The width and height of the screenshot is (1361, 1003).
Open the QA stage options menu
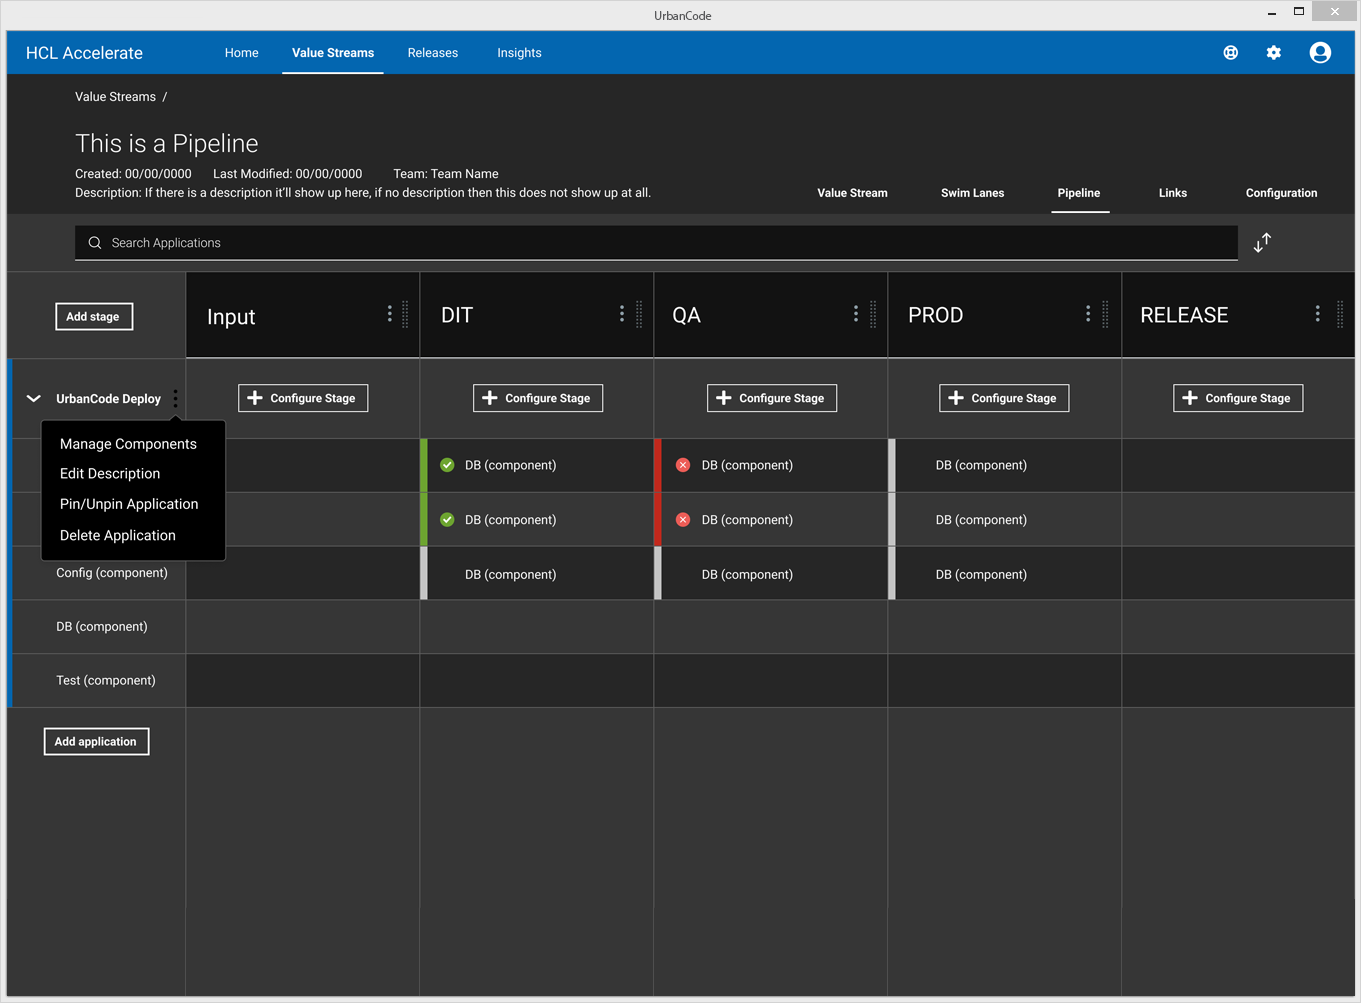click(856, 314)
